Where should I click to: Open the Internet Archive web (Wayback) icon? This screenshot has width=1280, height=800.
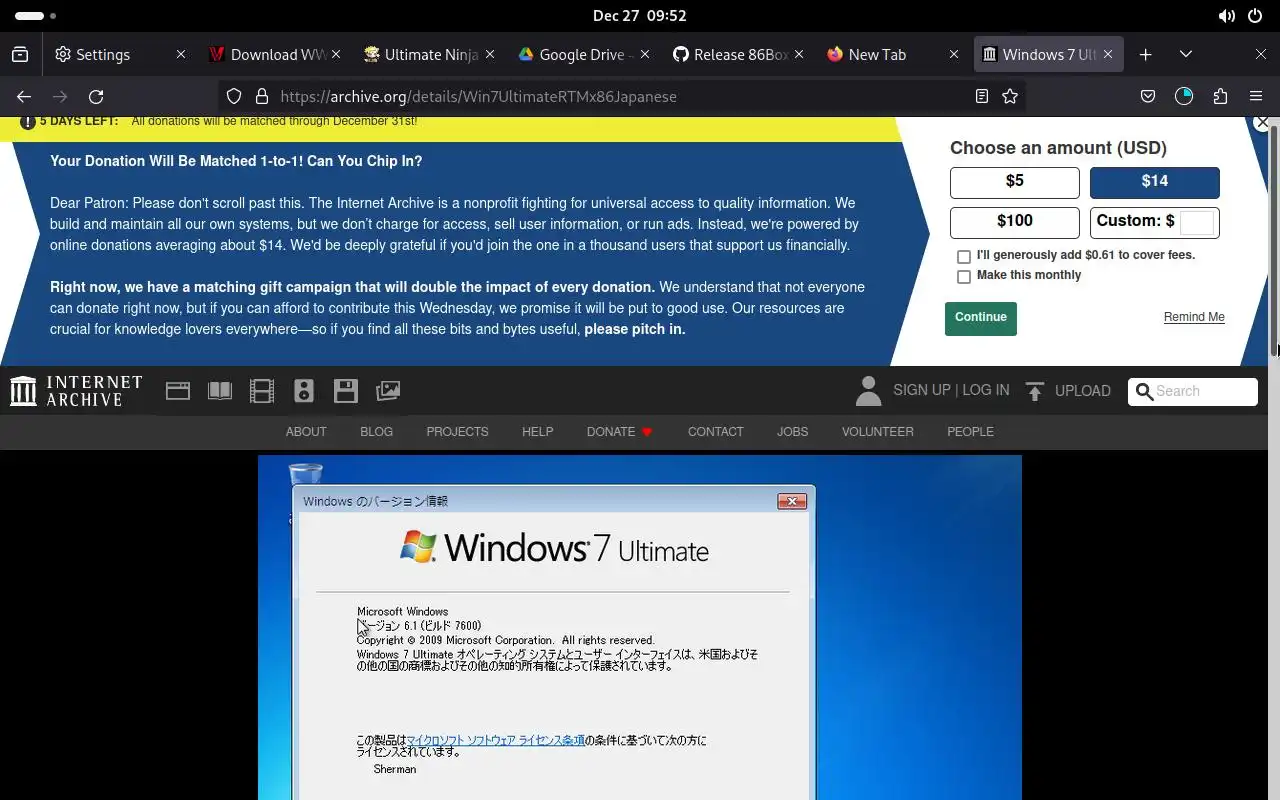[x=178, y=391]
